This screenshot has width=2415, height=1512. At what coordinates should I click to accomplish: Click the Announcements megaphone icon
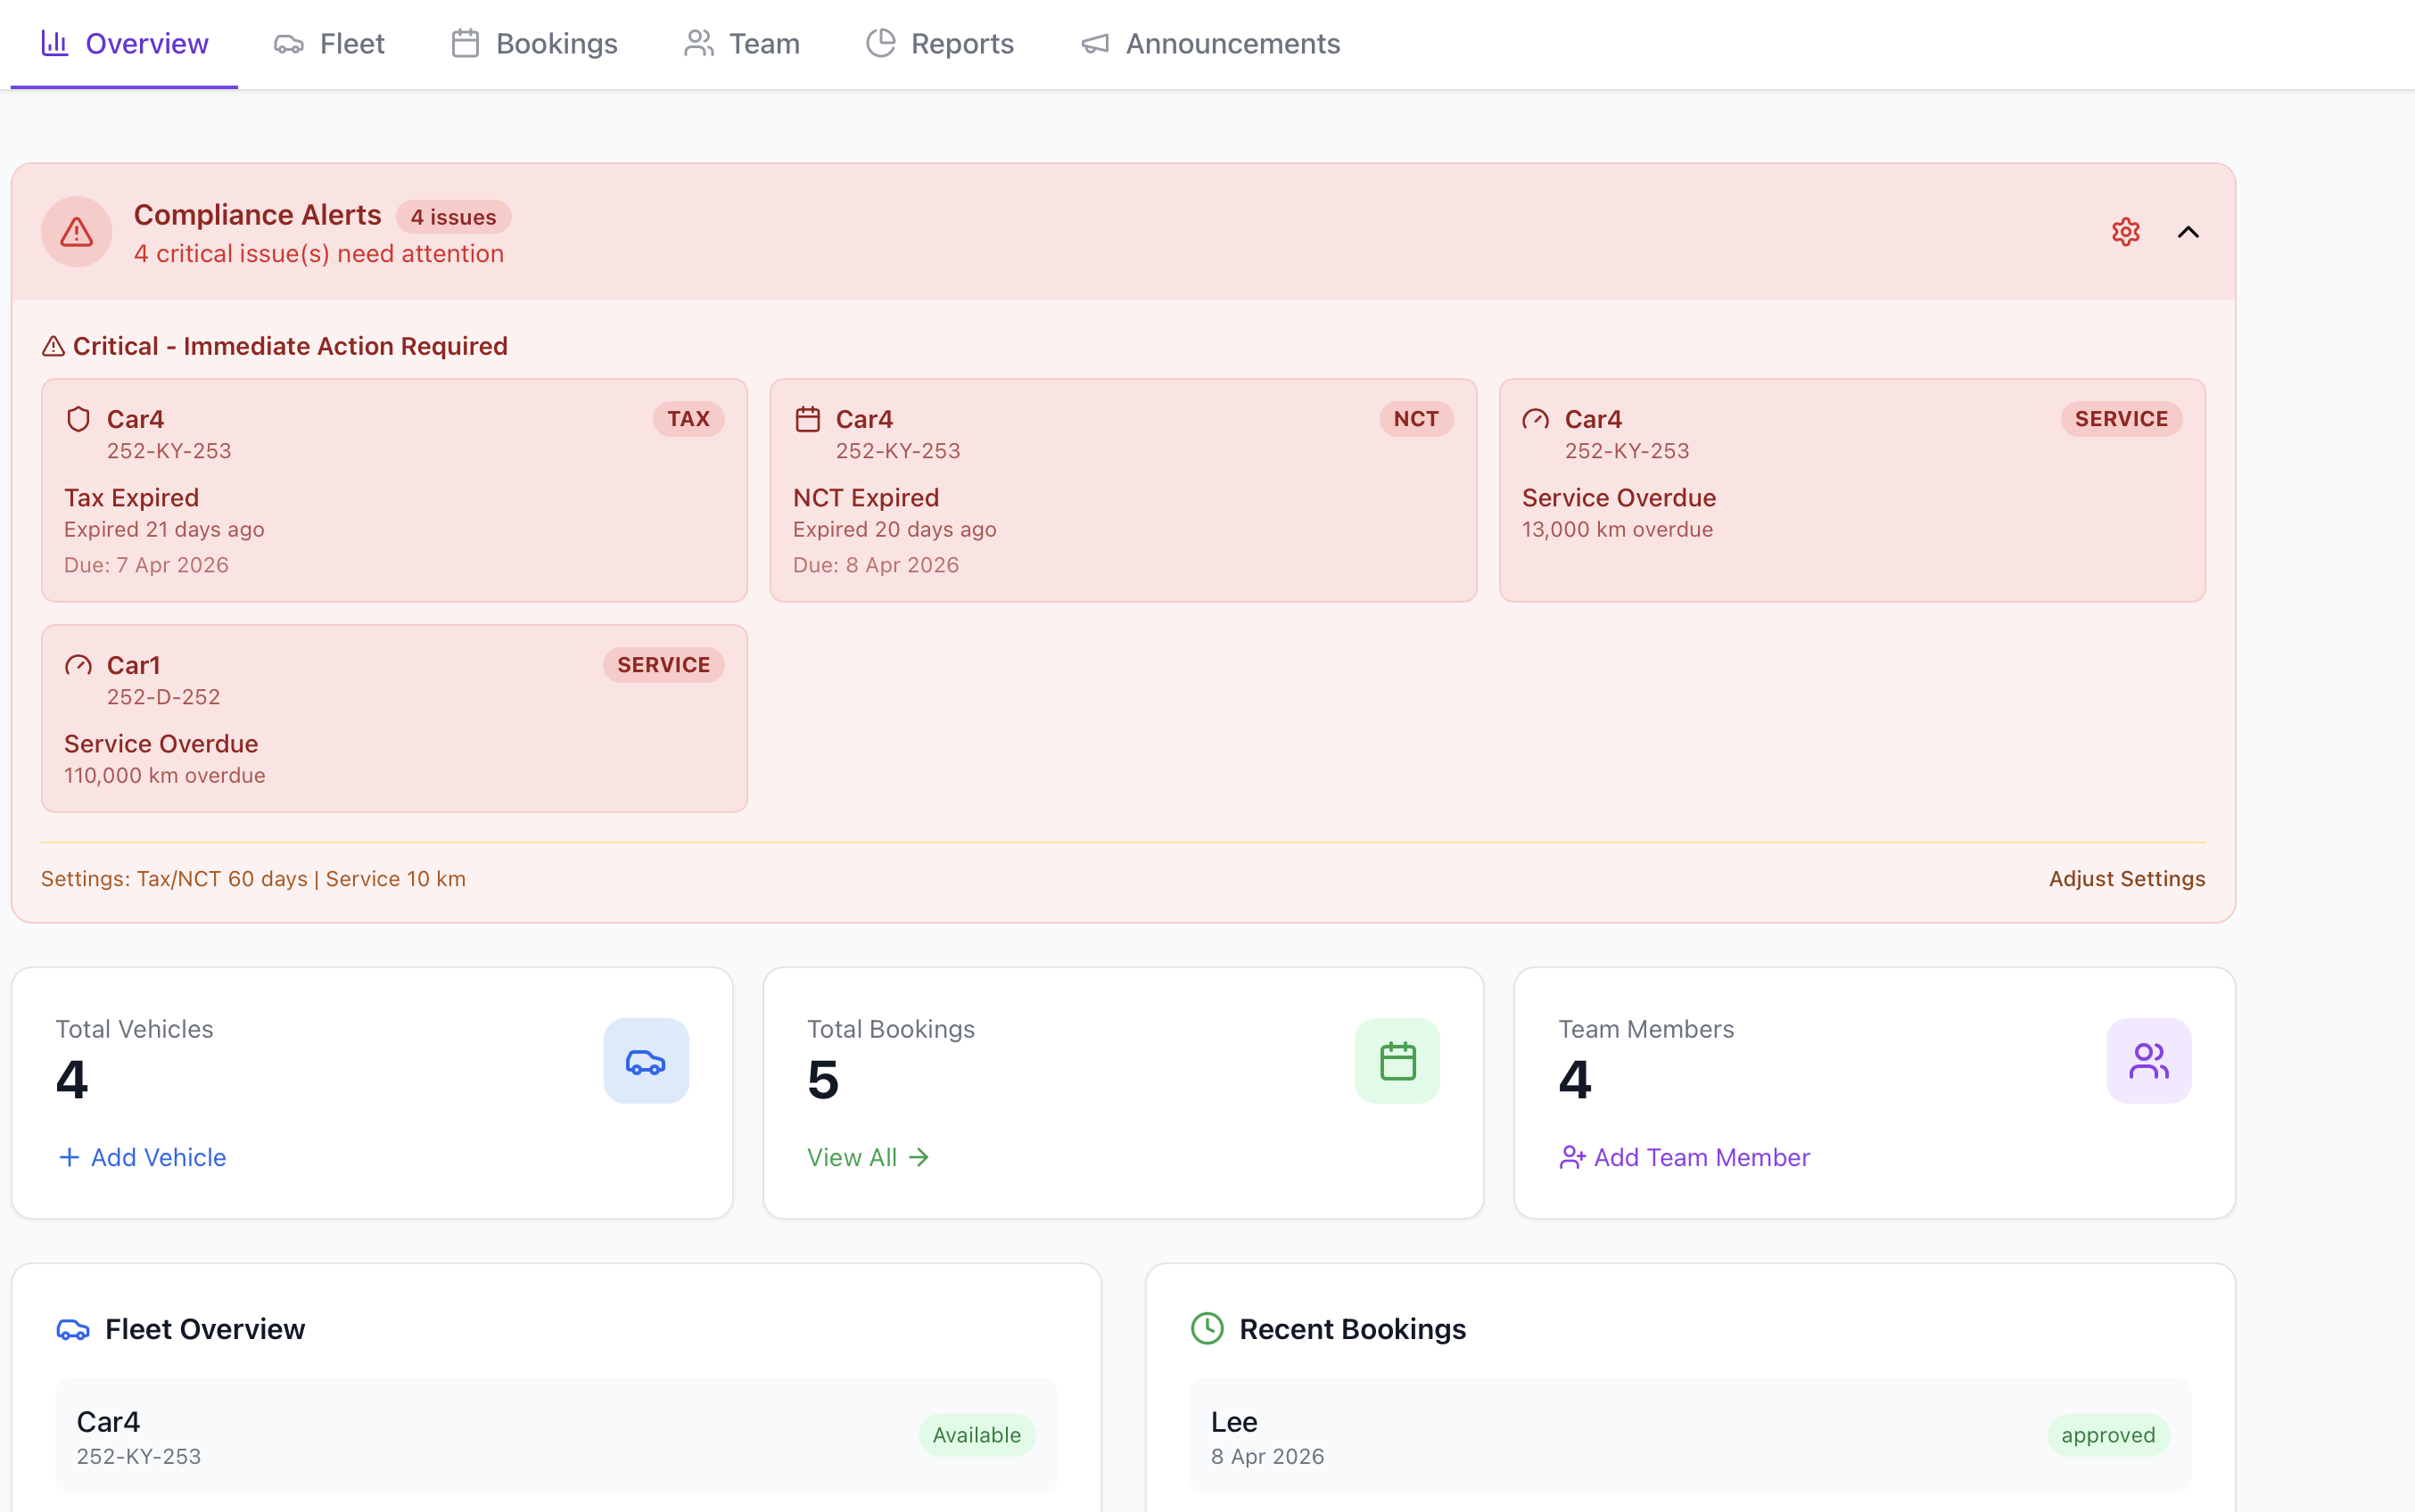pyautogui.click(x=1095, y=44)
